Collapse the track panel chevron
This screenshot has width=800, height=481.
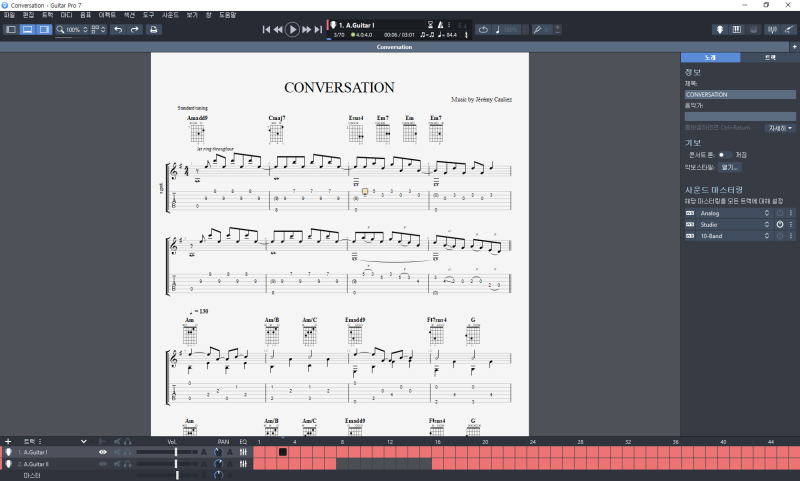click(x=84, y=442)
